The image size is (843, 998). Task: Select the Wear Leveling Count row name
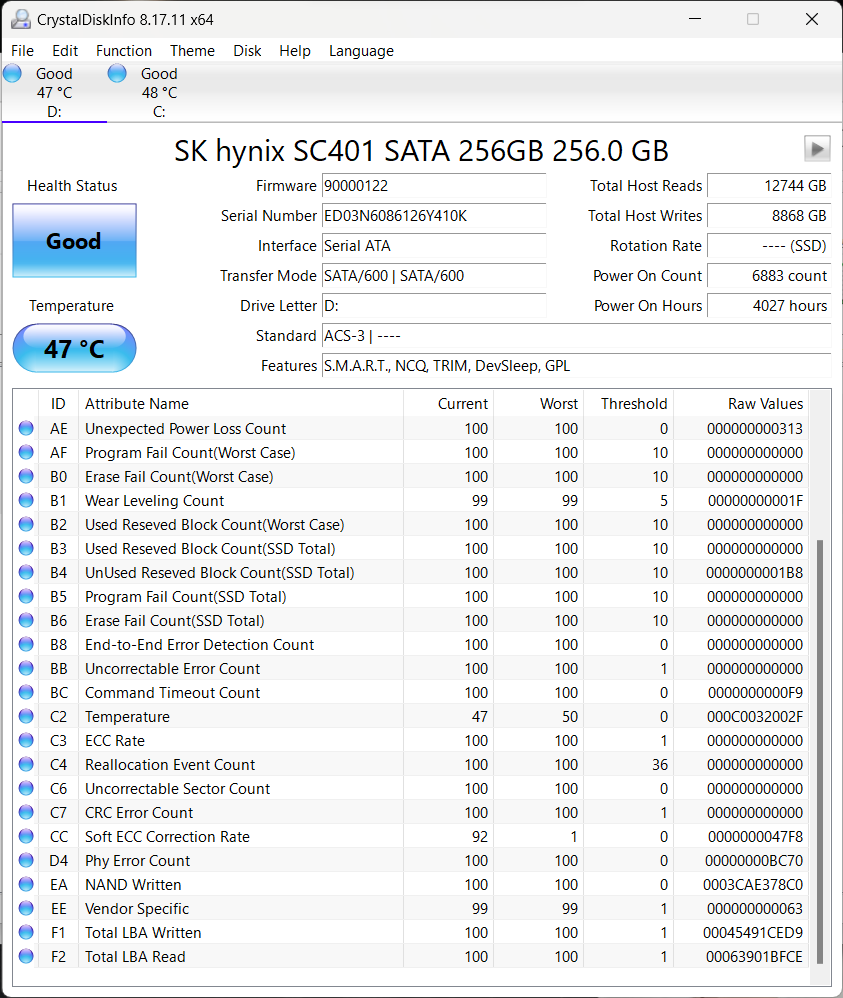tap(155, 501)
